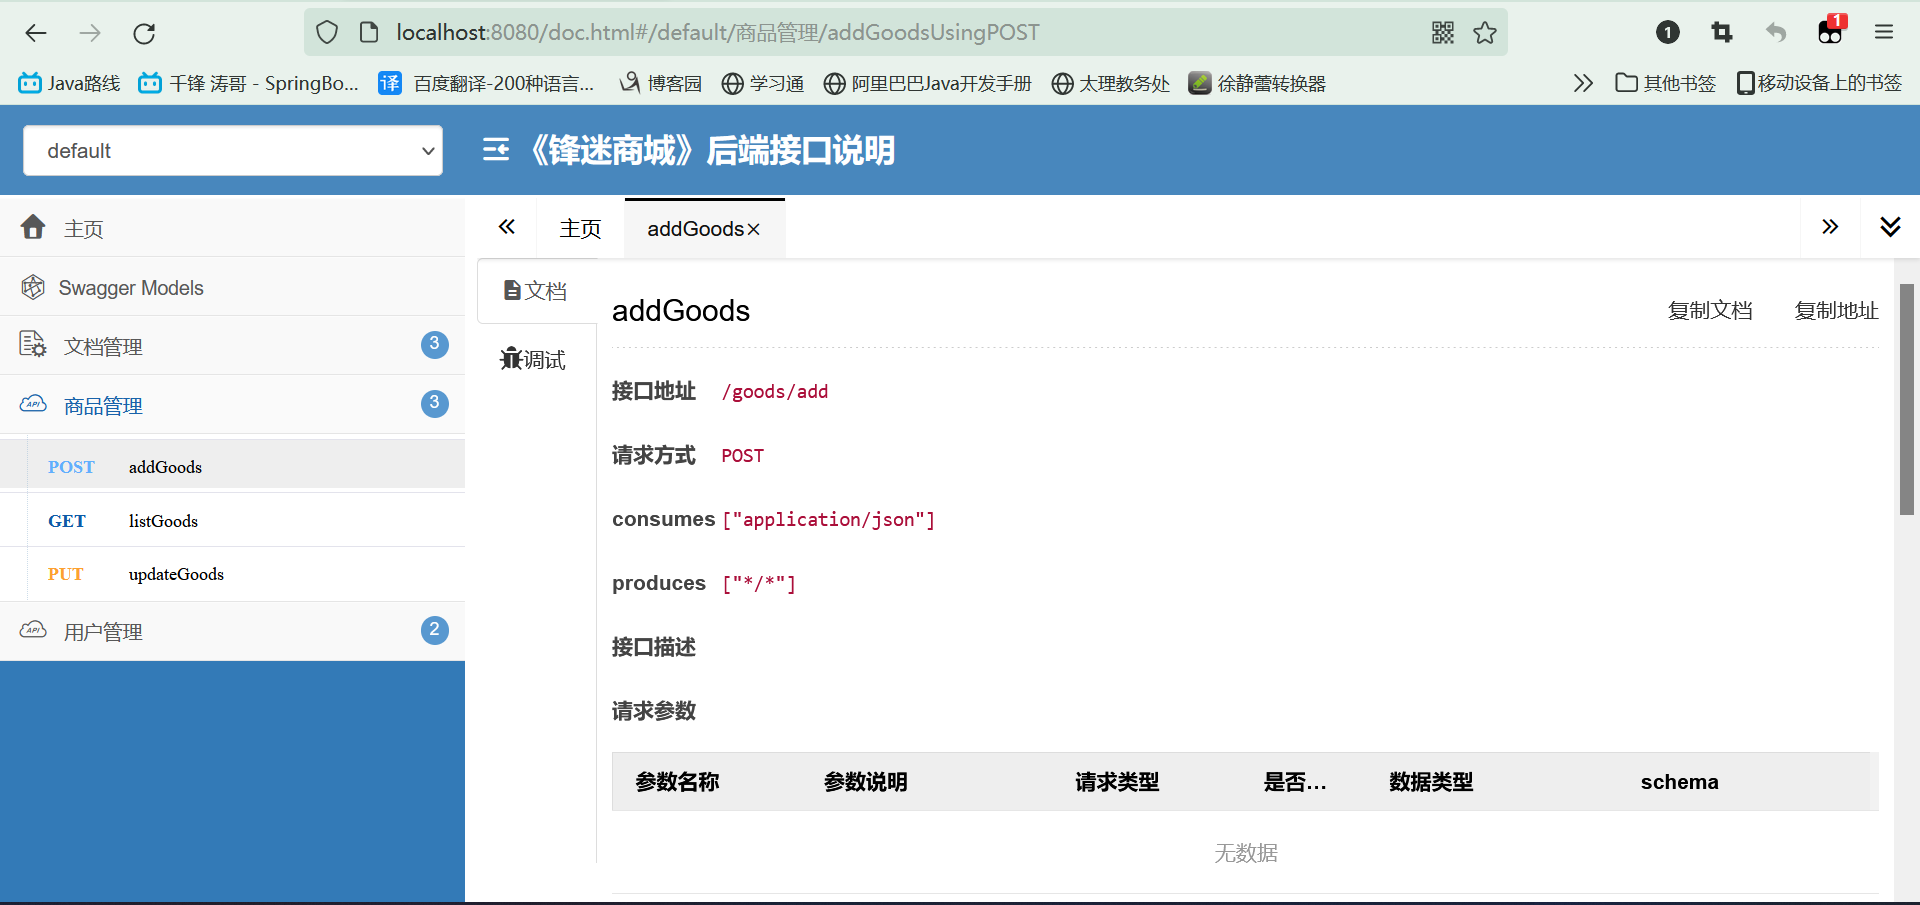The height and width of the screenshot is (905, 1920).
Task: Open the 徐静蕾转换器 bookmark
Action: pos(1257,83)
